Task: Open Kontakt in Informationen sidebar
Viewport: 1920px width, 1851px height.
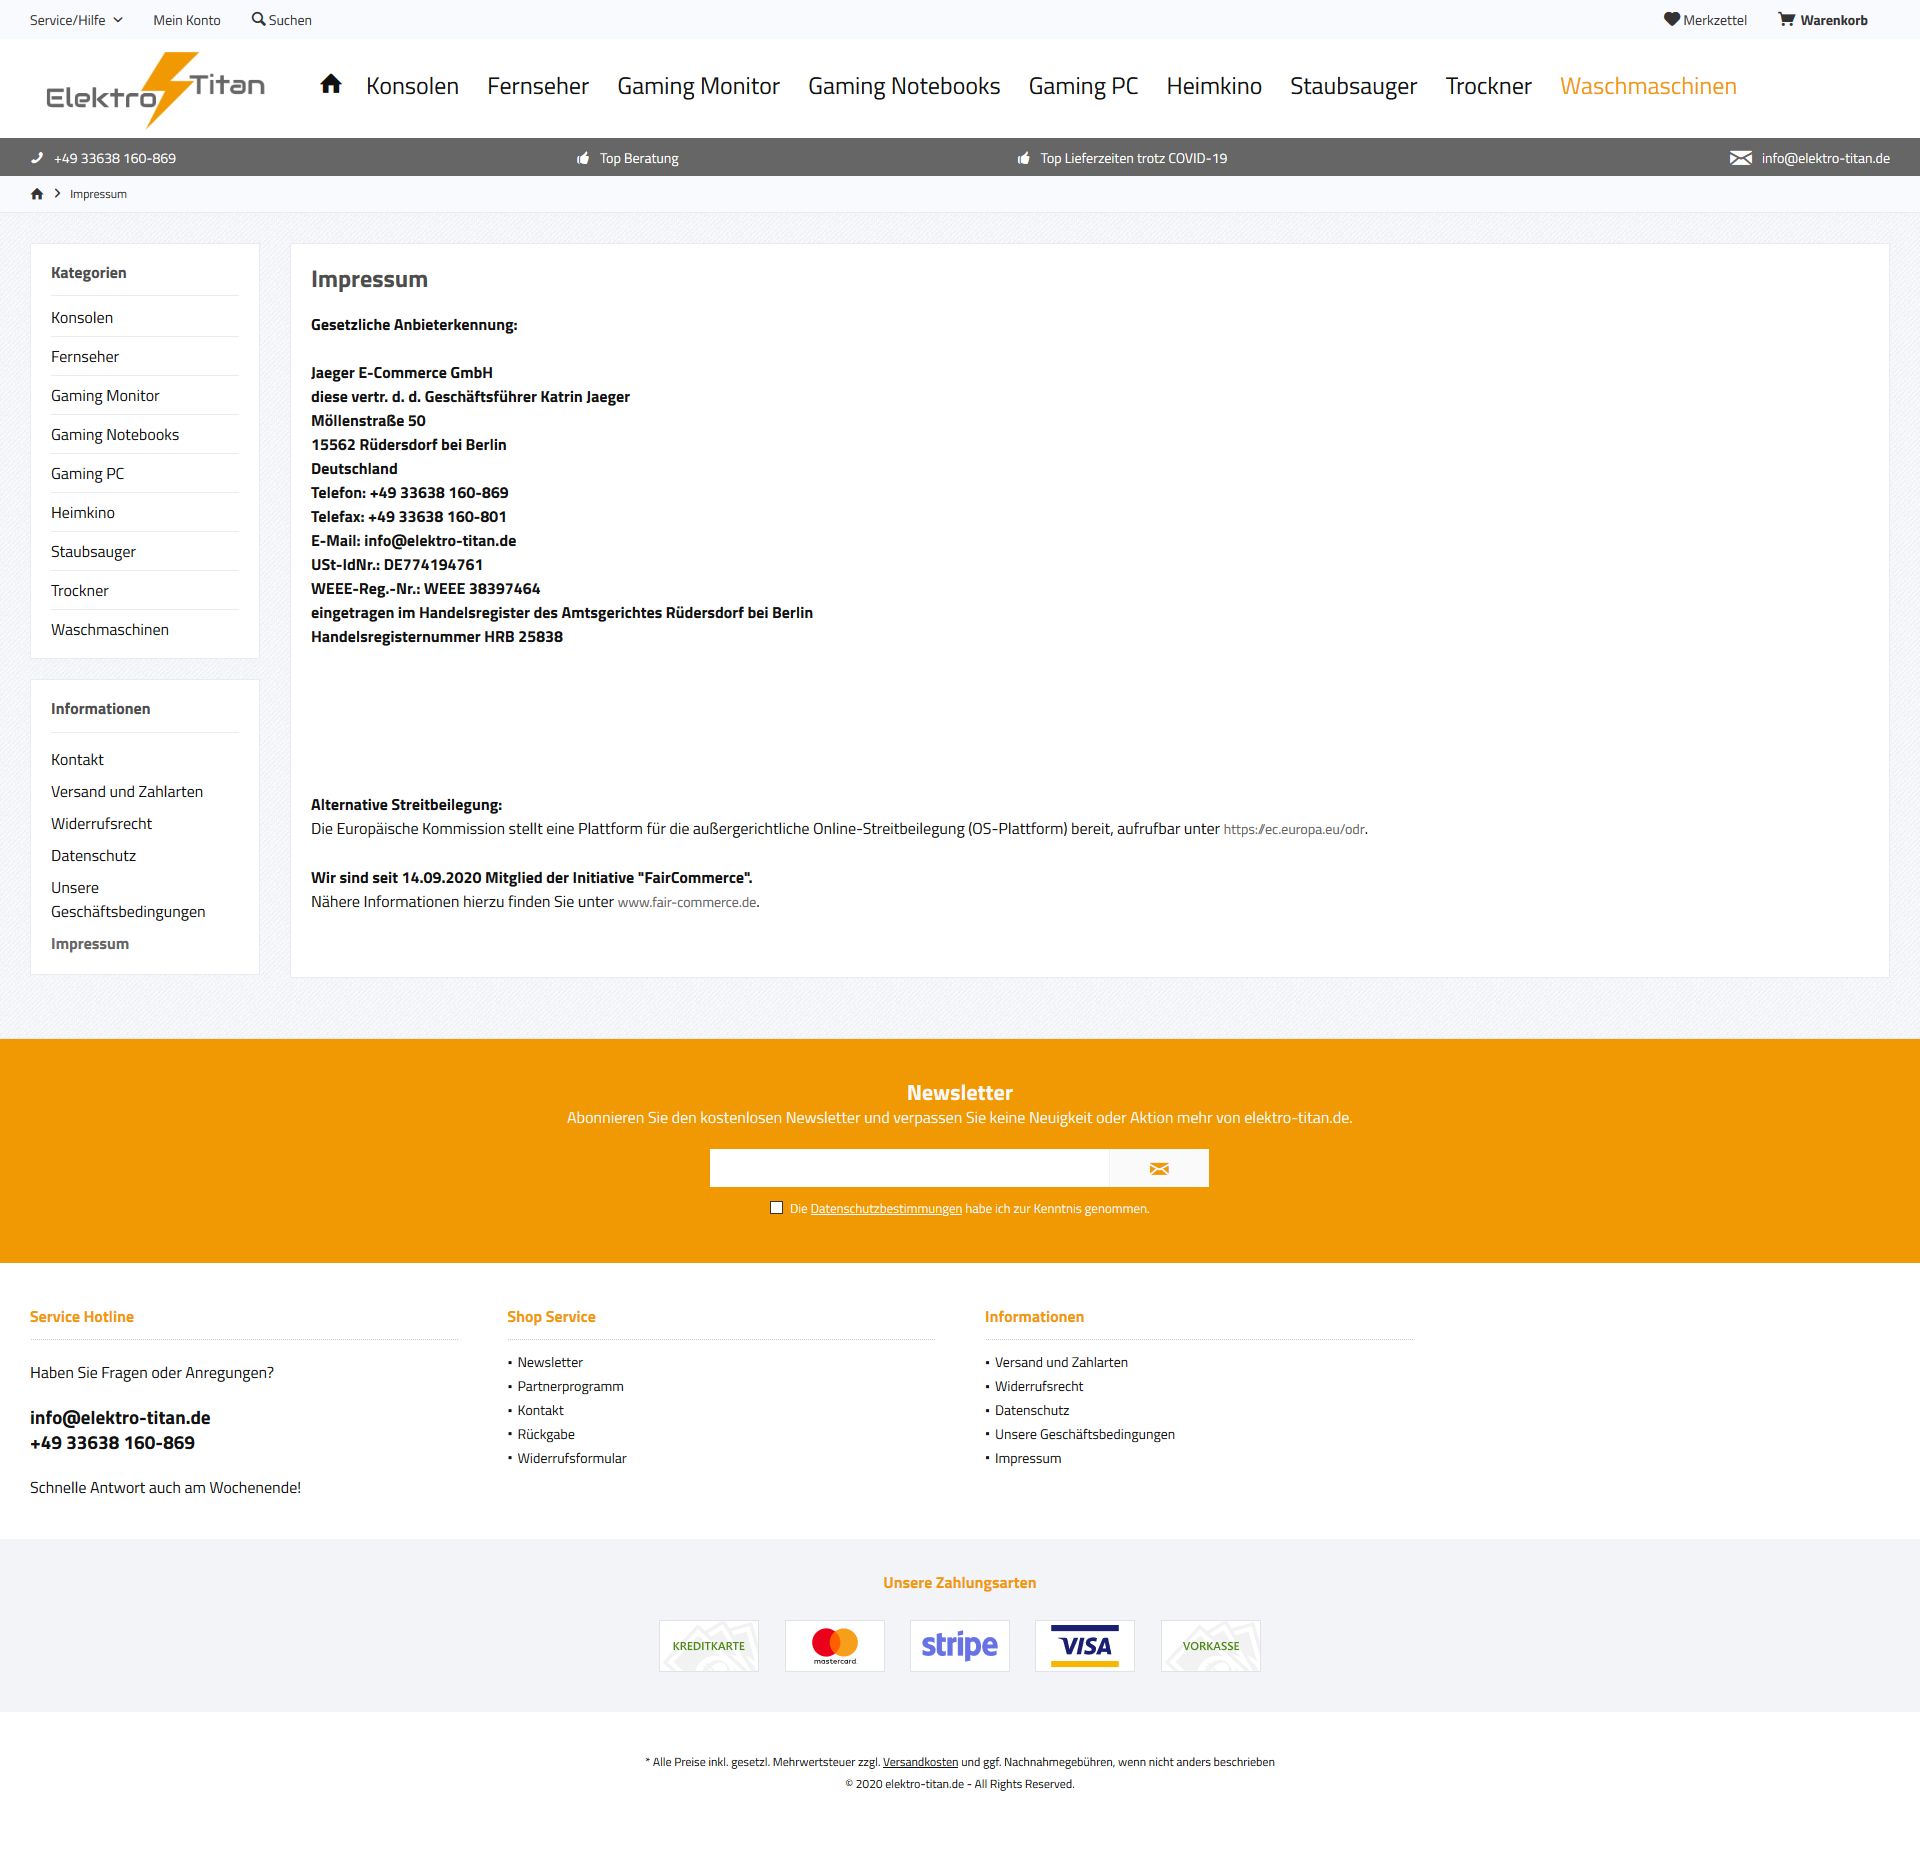Action: pyautogui.click(x=77, y=760)
